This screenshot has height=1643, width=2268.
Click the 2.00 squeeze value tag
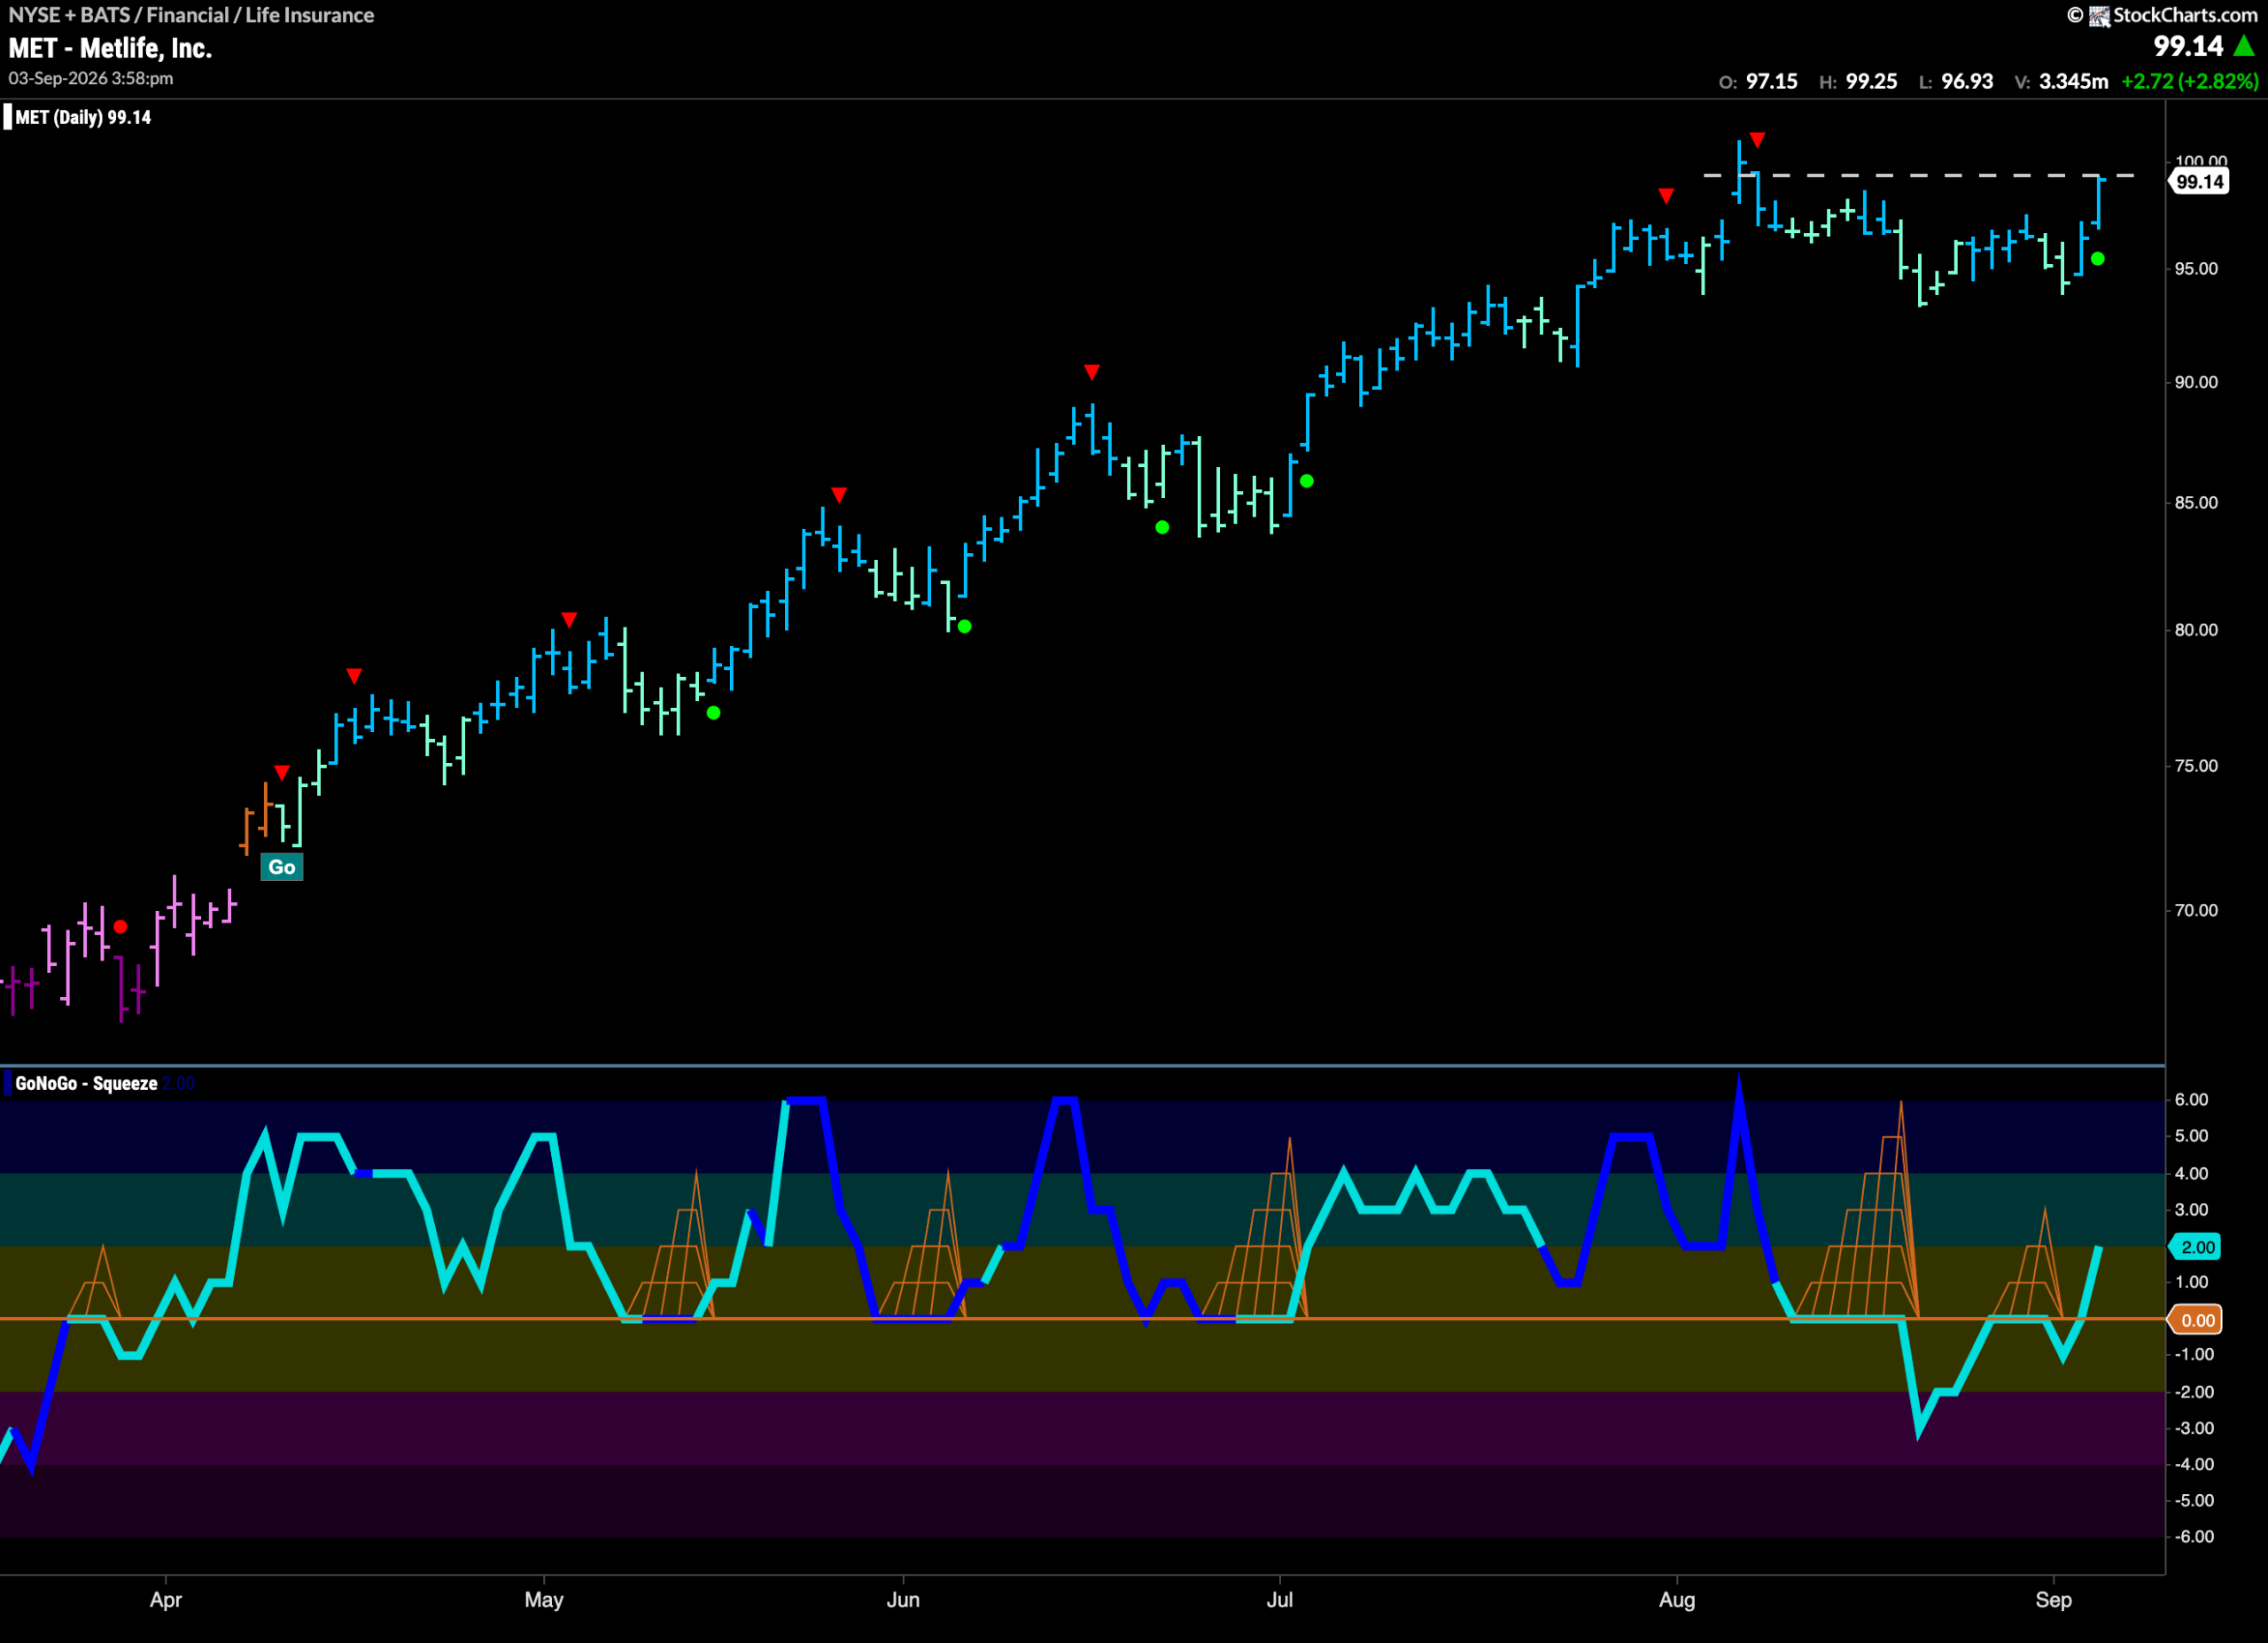(x=2197, y=1247)
